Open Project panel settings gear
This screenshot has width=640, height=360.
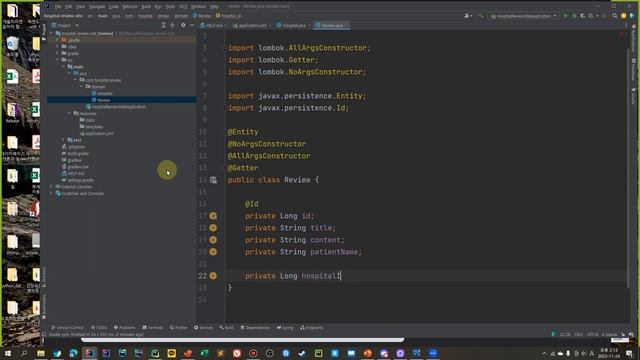183,25
